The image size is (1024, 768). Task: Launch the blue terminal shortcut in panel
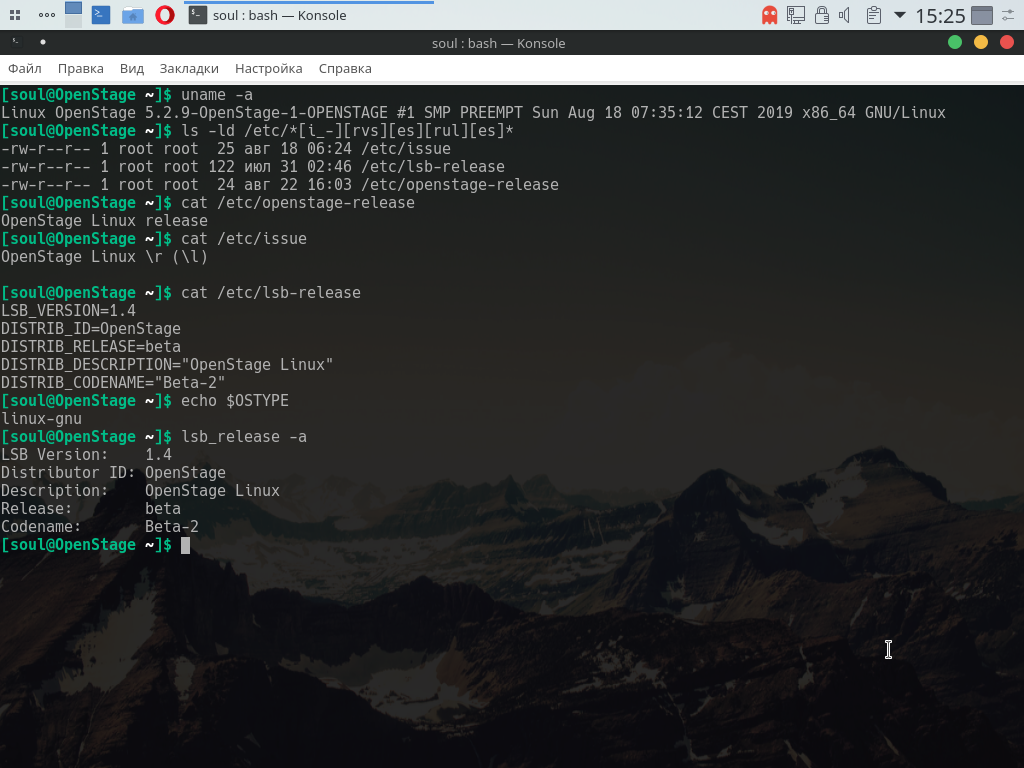[x=101, y=15]
